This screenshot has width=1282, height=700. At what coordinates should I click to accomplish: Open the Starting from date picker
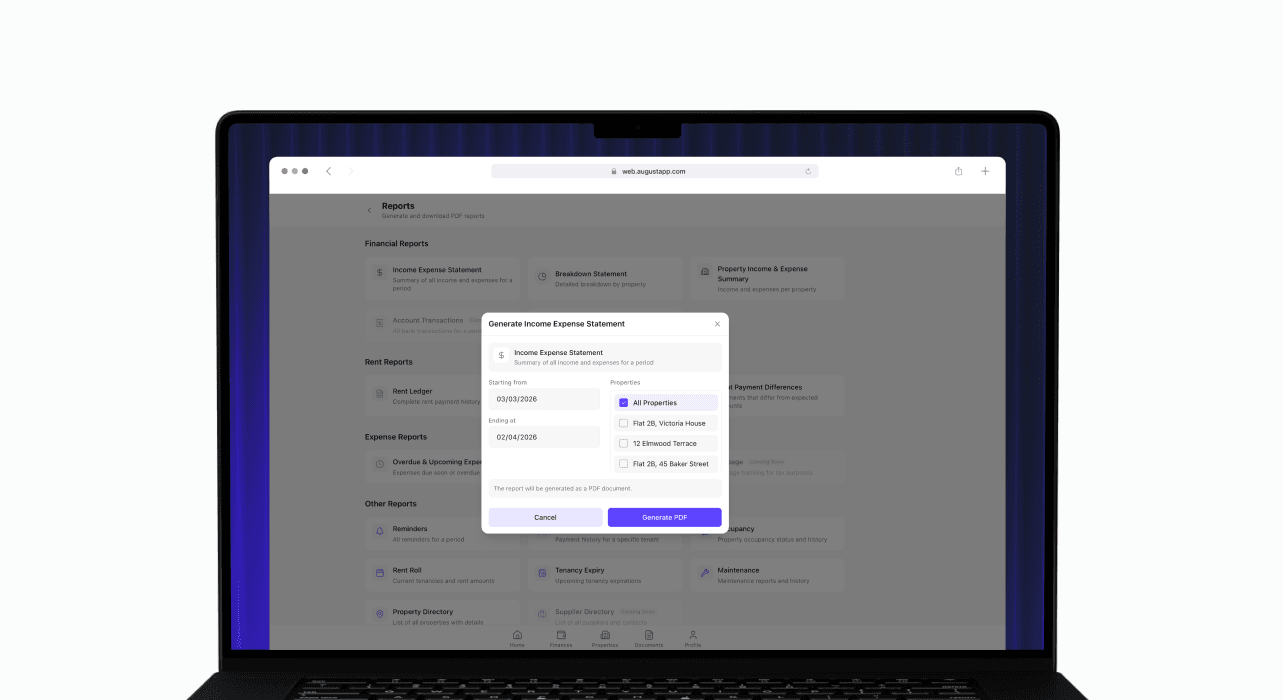point(544,398)
